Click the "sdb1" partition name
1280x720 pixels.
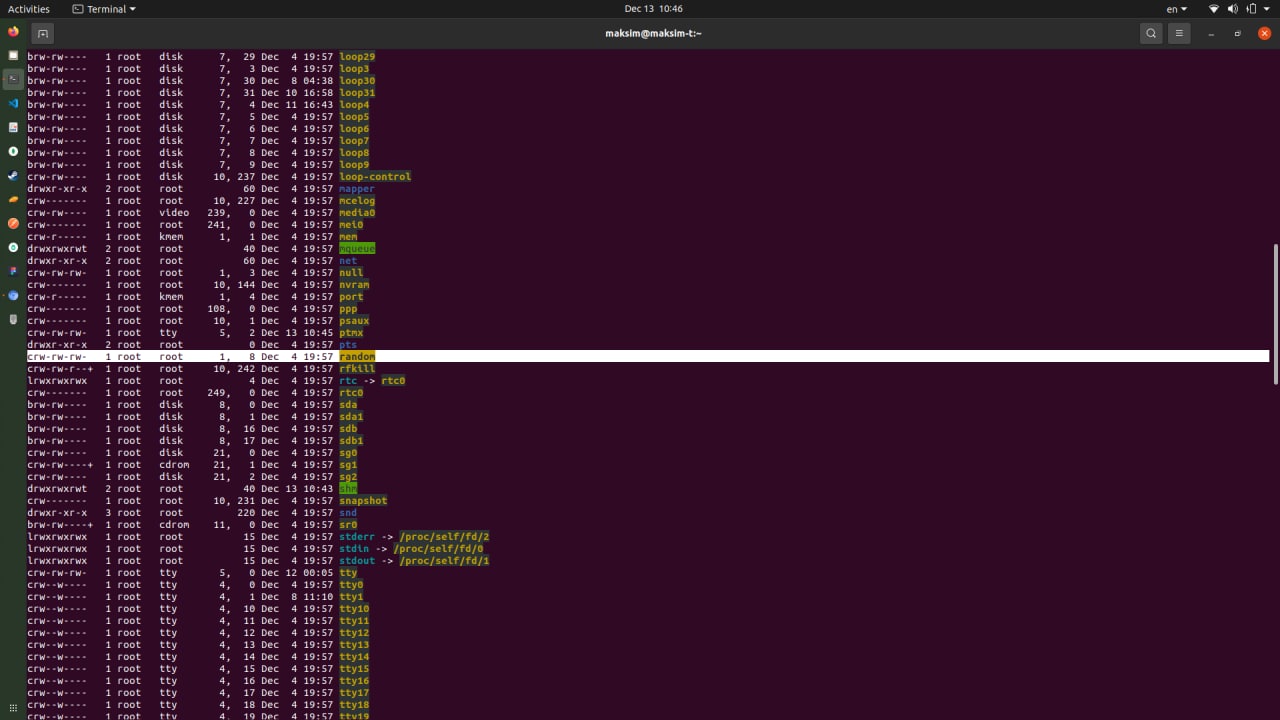pos(351,441)
